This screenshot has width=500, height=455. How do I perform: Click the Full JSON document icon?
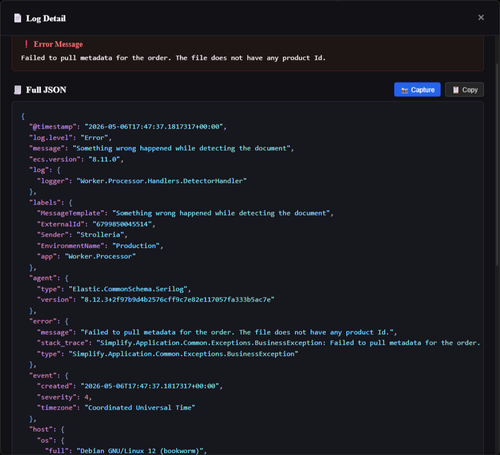17,90
